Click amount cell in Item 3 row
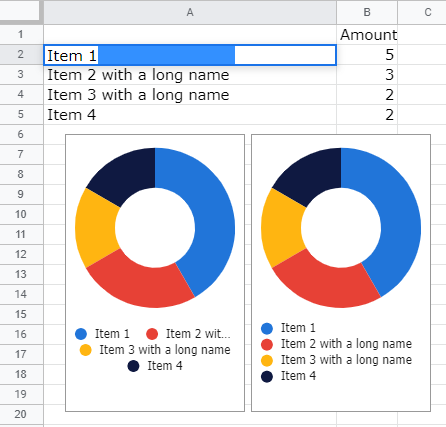This screenshot has height=427, width=446. (367, 95)
